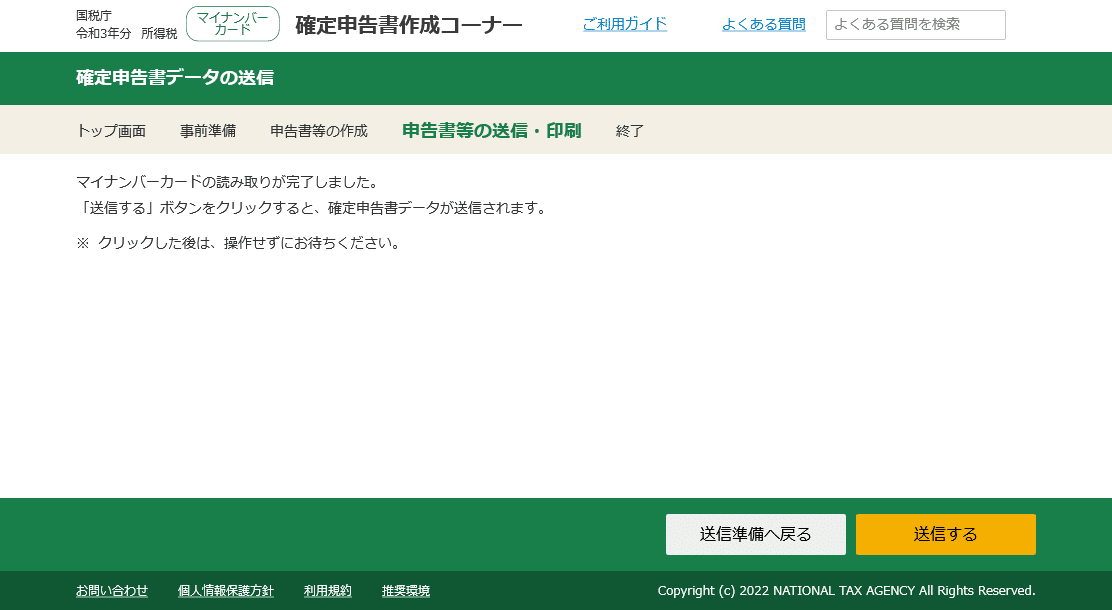The image size is (1112, 610).
Task: Focus the よくある質問を検索 search box
Action: [x=914, y=25]
